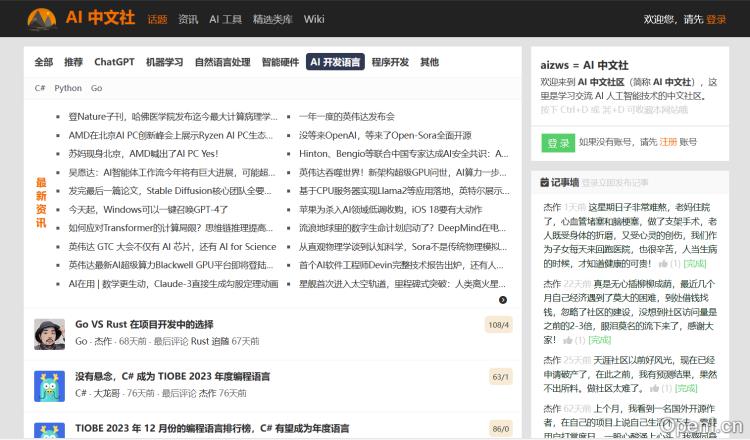
Task: Open the next news page arrow icon
Action: coord(503,300)
